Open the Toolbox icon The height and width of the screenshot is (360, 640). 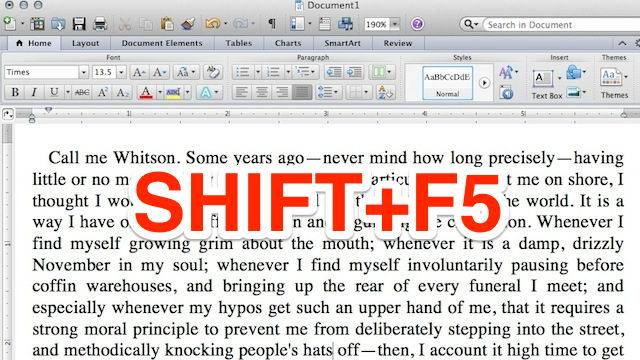(x=325, y=24)
